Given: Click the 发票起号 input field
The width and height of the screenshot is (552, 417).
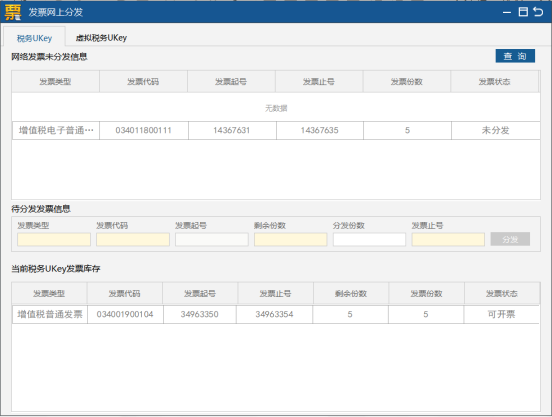Looking at the screenshot, I should click(x=212, y=239).
